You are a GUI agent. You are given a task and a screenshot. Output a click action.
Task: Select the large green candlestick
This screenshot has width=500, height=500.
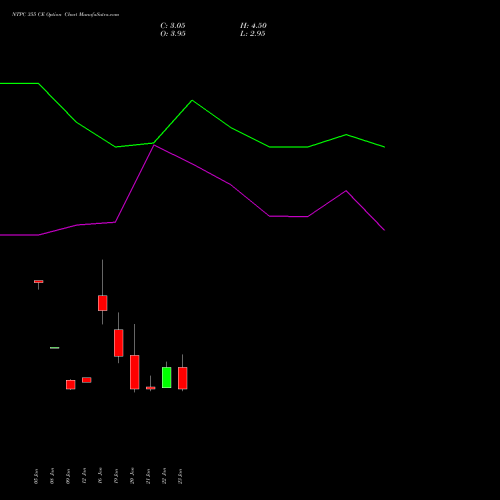[167, 377]
